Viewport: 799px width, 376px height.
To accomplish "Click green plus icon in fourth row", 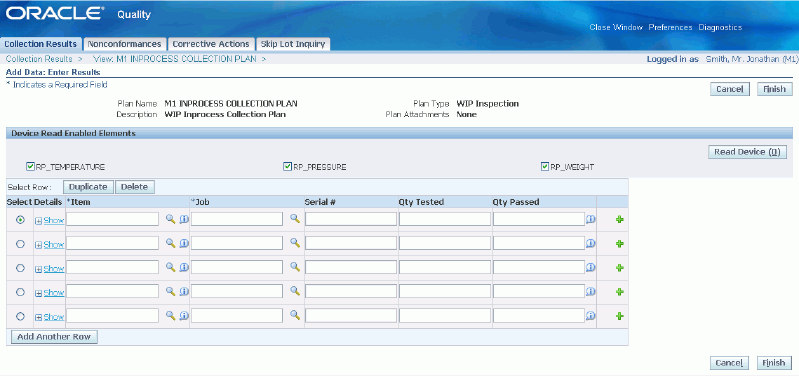I will [x=620, y=292].
